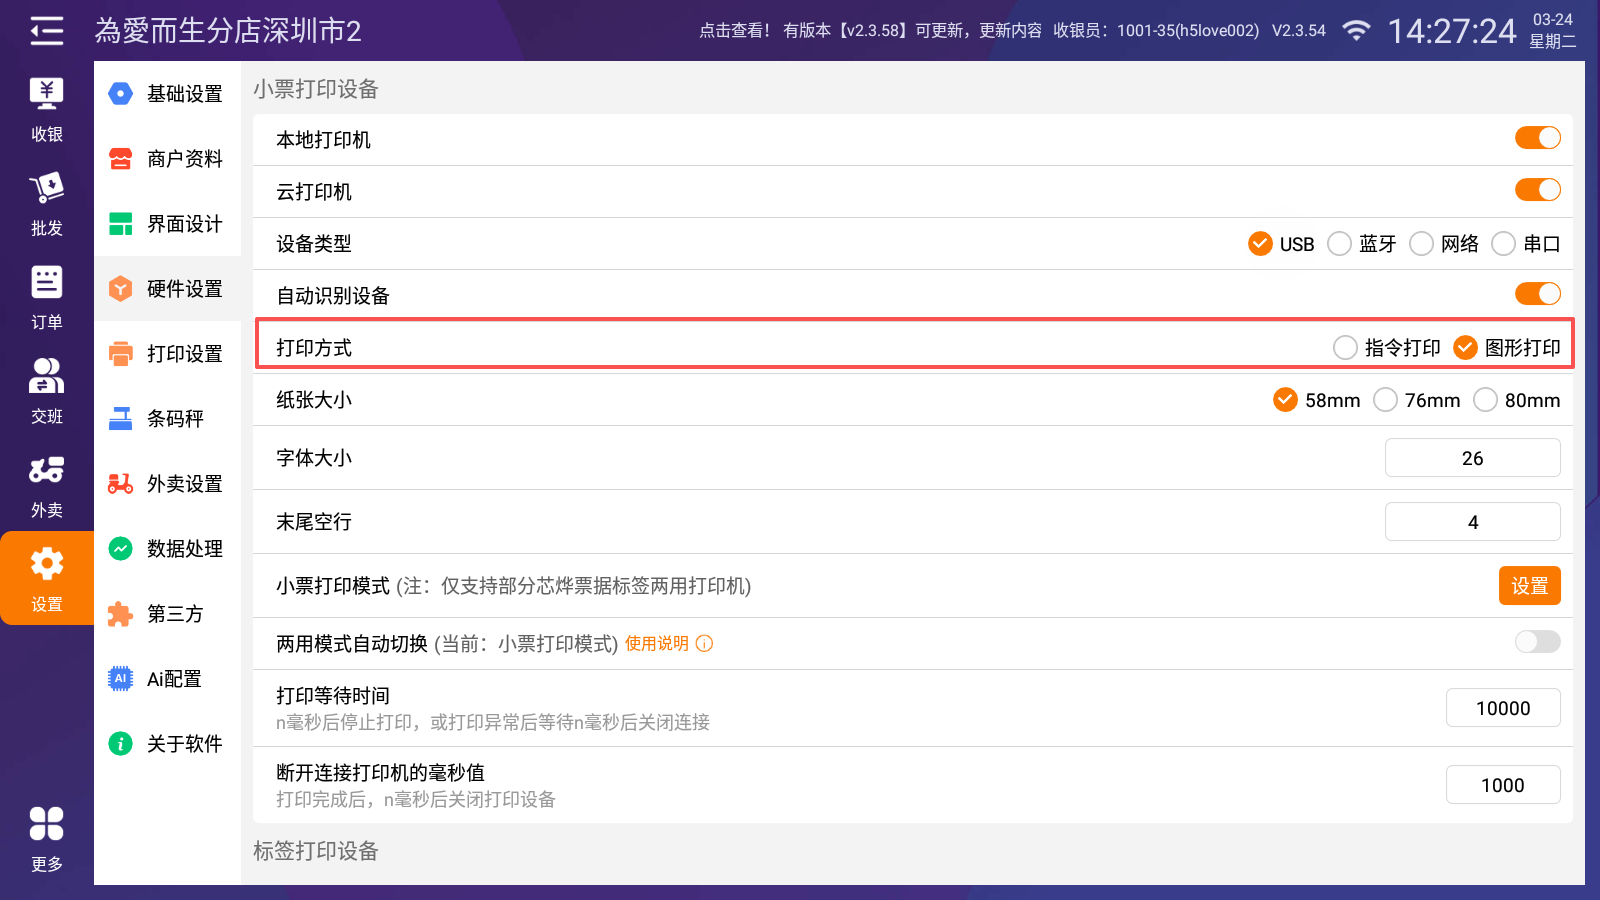The image size is (1600, 900).
Task: Disable the 云打印机 toggle
Action: tap(1537, 190)
